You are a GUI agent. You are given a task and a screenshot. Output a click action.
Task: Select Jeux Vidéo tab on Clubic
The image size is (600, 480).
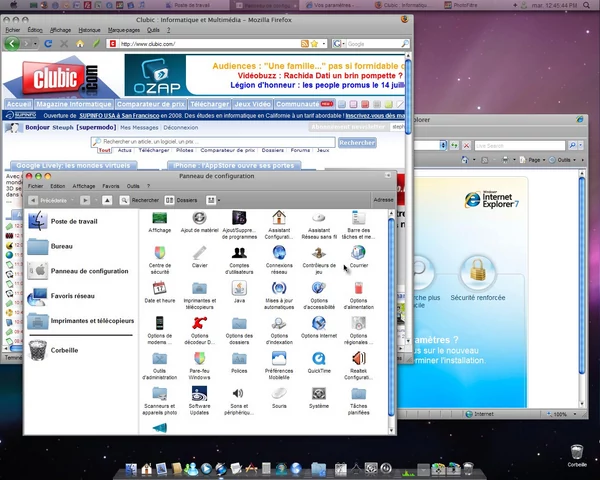tap(252, 104)
